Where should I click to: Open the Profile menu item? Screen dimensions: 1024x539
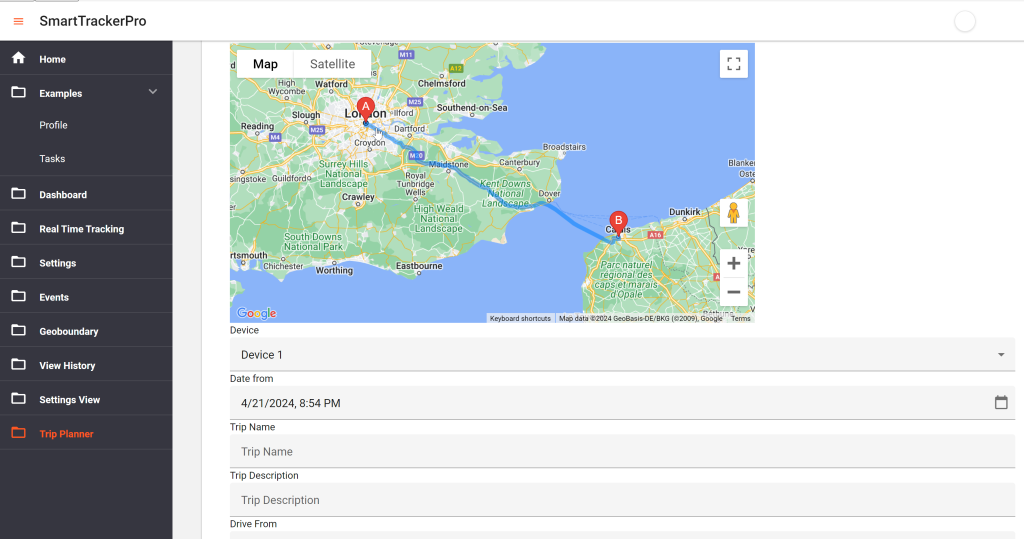click(54, 125)
